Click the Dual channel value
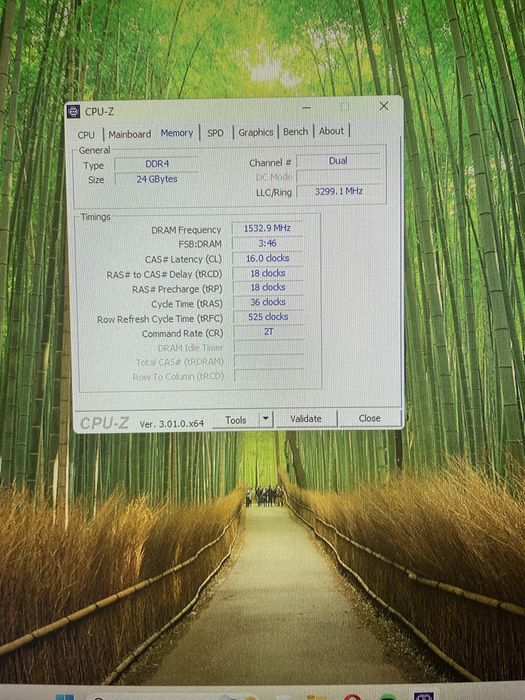This screenshot has width=525, height=700. [338, 161]
